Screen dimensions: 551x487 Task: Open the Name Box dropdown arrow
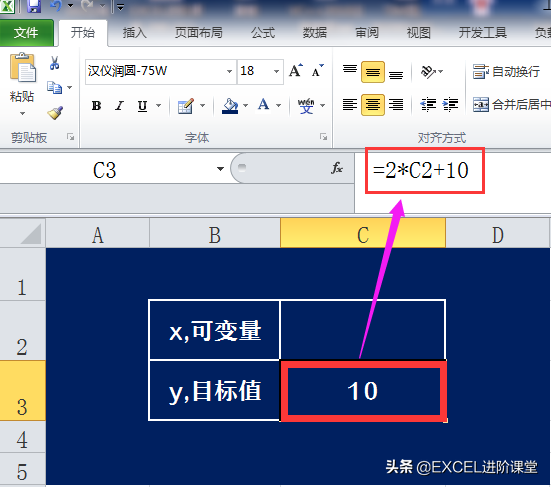click(x=220, y=169)
